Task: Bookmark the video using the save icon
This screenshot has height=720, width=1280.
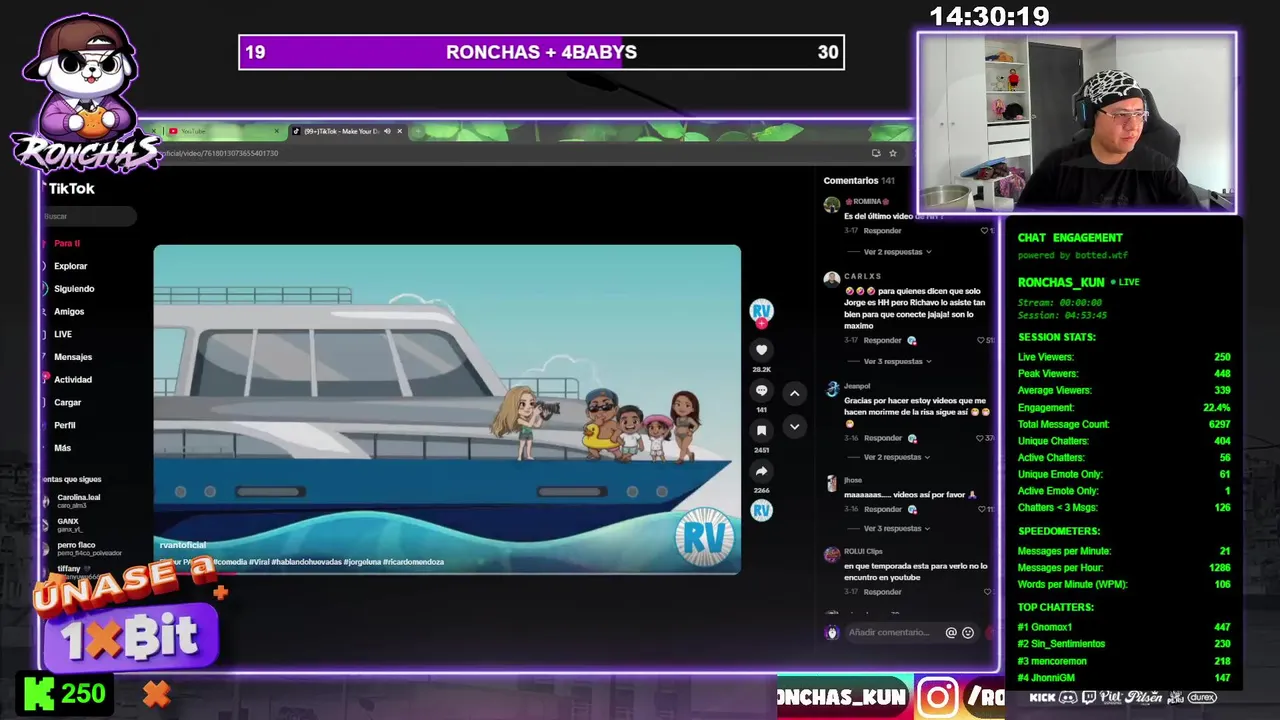Action: pyautogui.click(x=761, y=430)
